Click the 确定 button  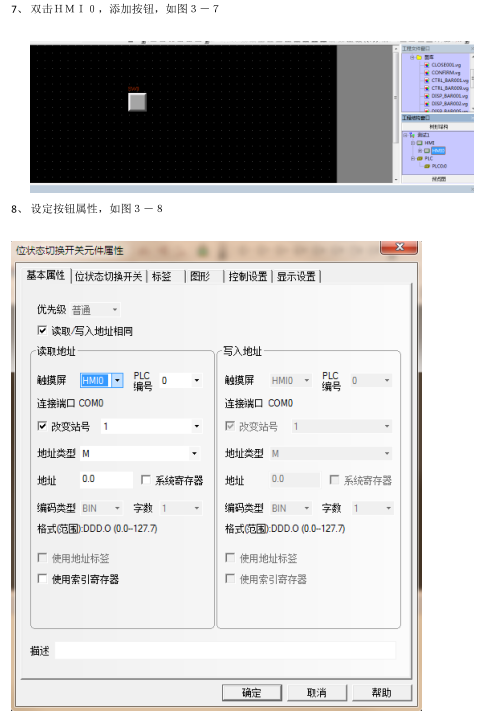tap(252, 693)
